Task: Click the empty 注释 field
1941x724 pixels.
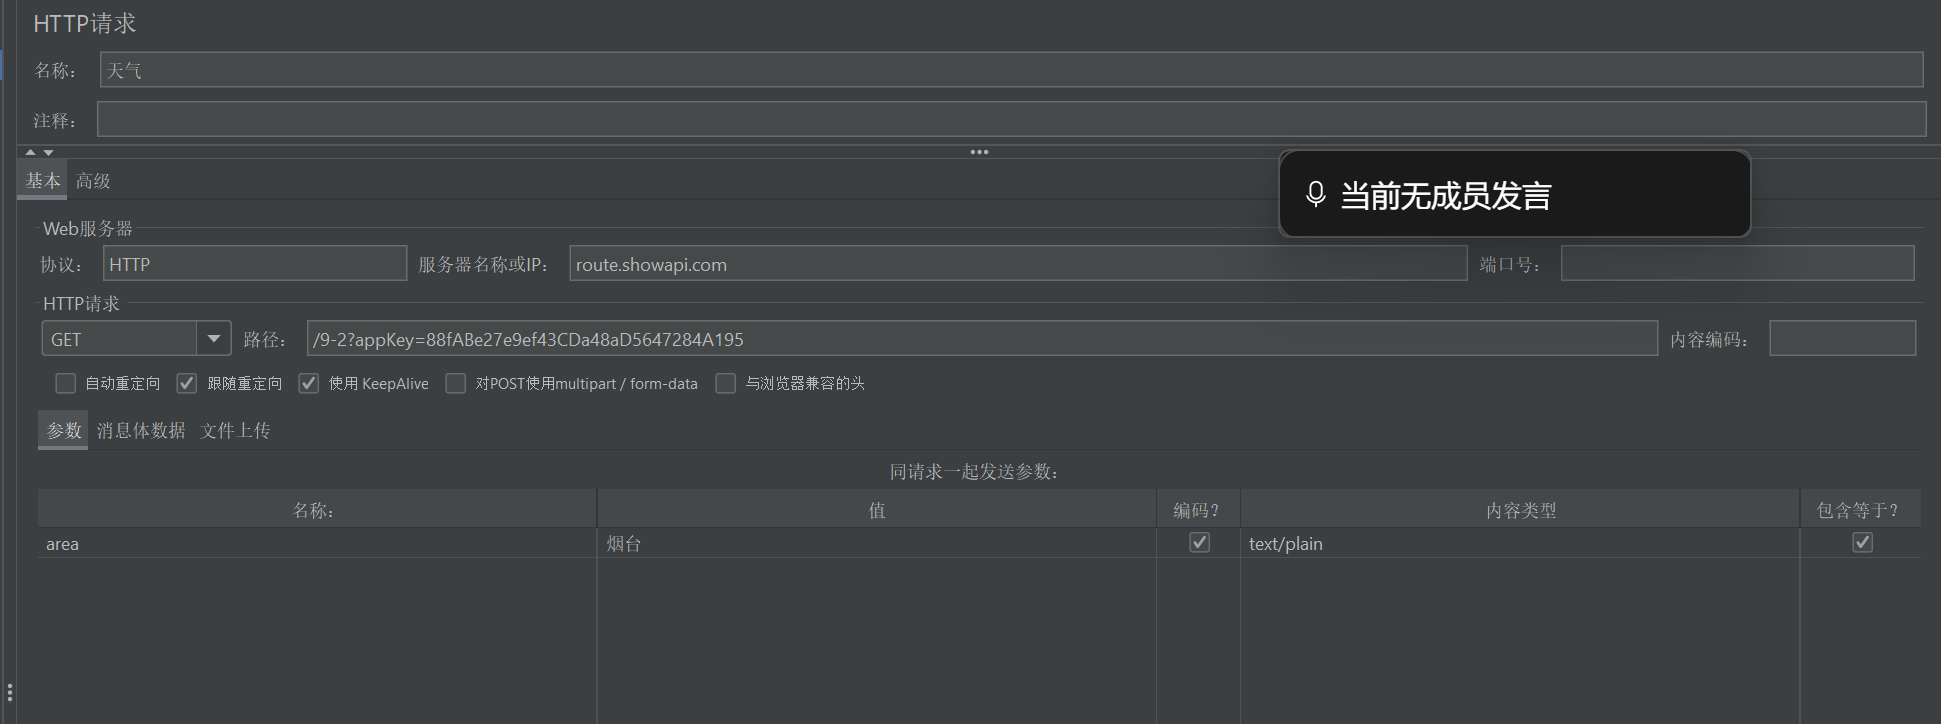Action: tap(1011, 119)
